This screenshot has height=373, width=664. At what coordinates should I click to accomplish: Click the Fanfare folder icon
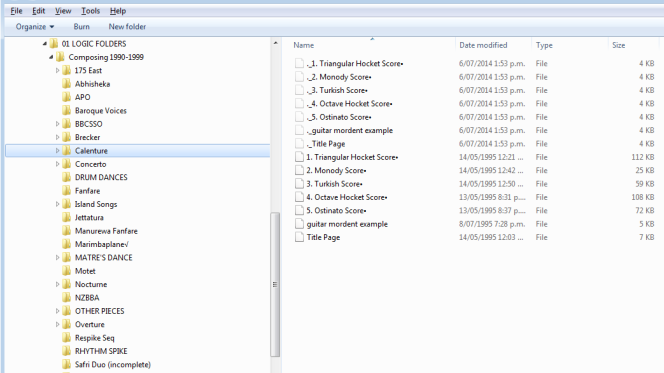[x=66, y=191]
